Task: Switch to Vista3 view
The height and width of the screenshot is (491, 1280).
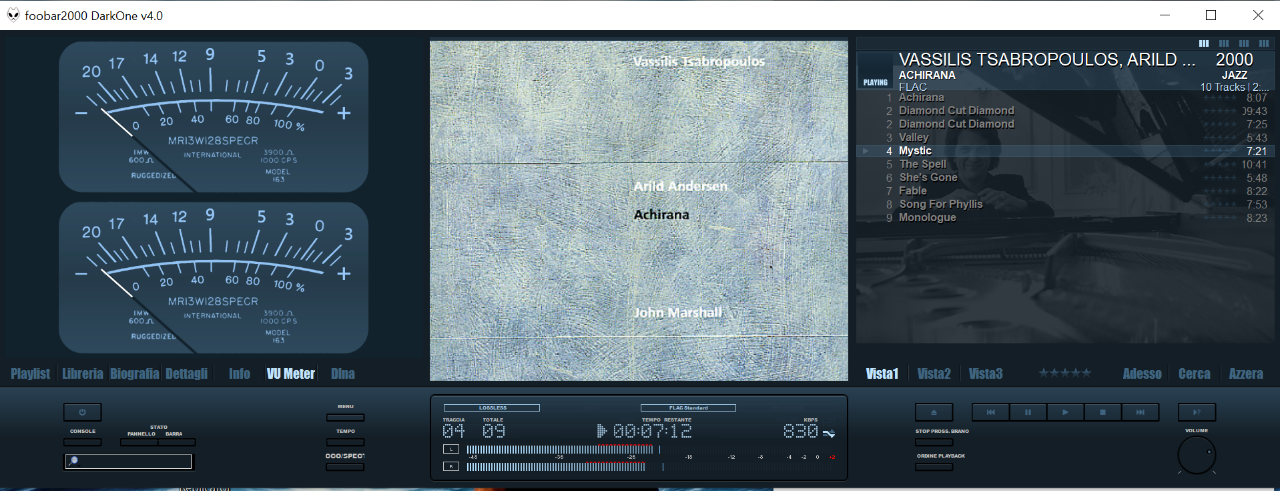Action: [986, 374]
